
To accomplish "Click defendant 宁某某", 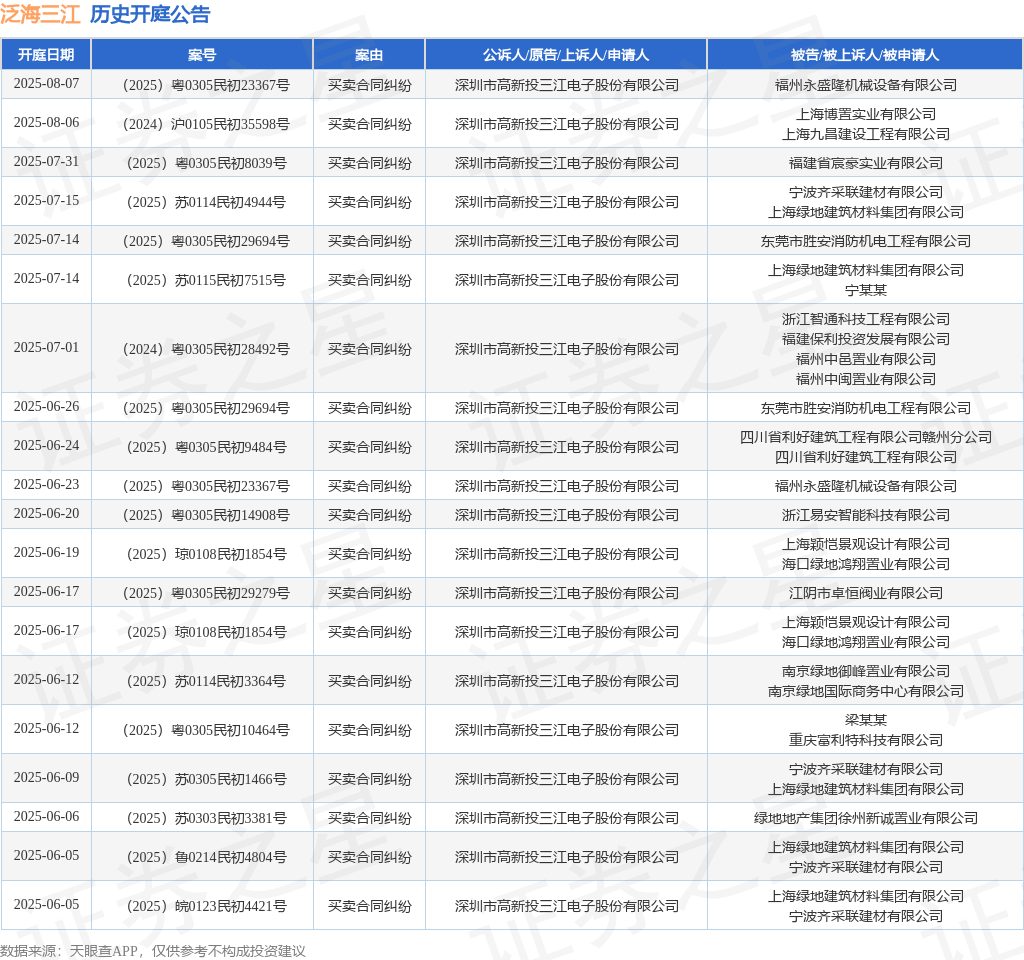I will point(866,291).
